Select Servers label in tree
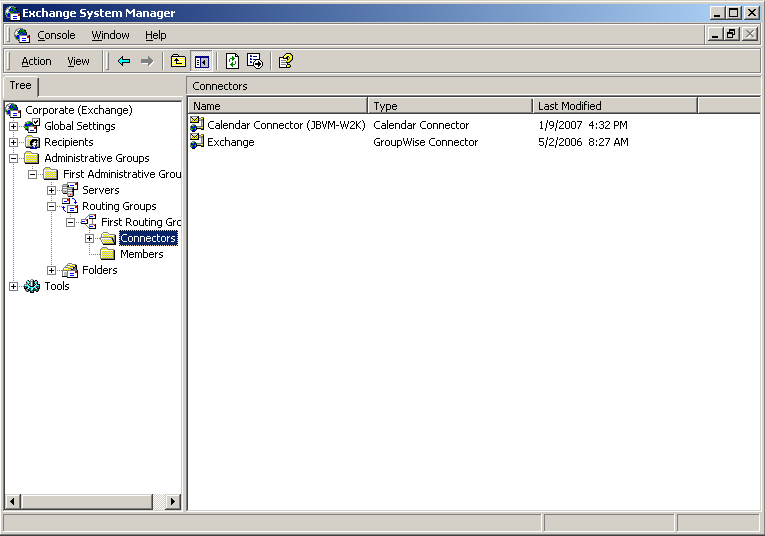 coord(101,190)
